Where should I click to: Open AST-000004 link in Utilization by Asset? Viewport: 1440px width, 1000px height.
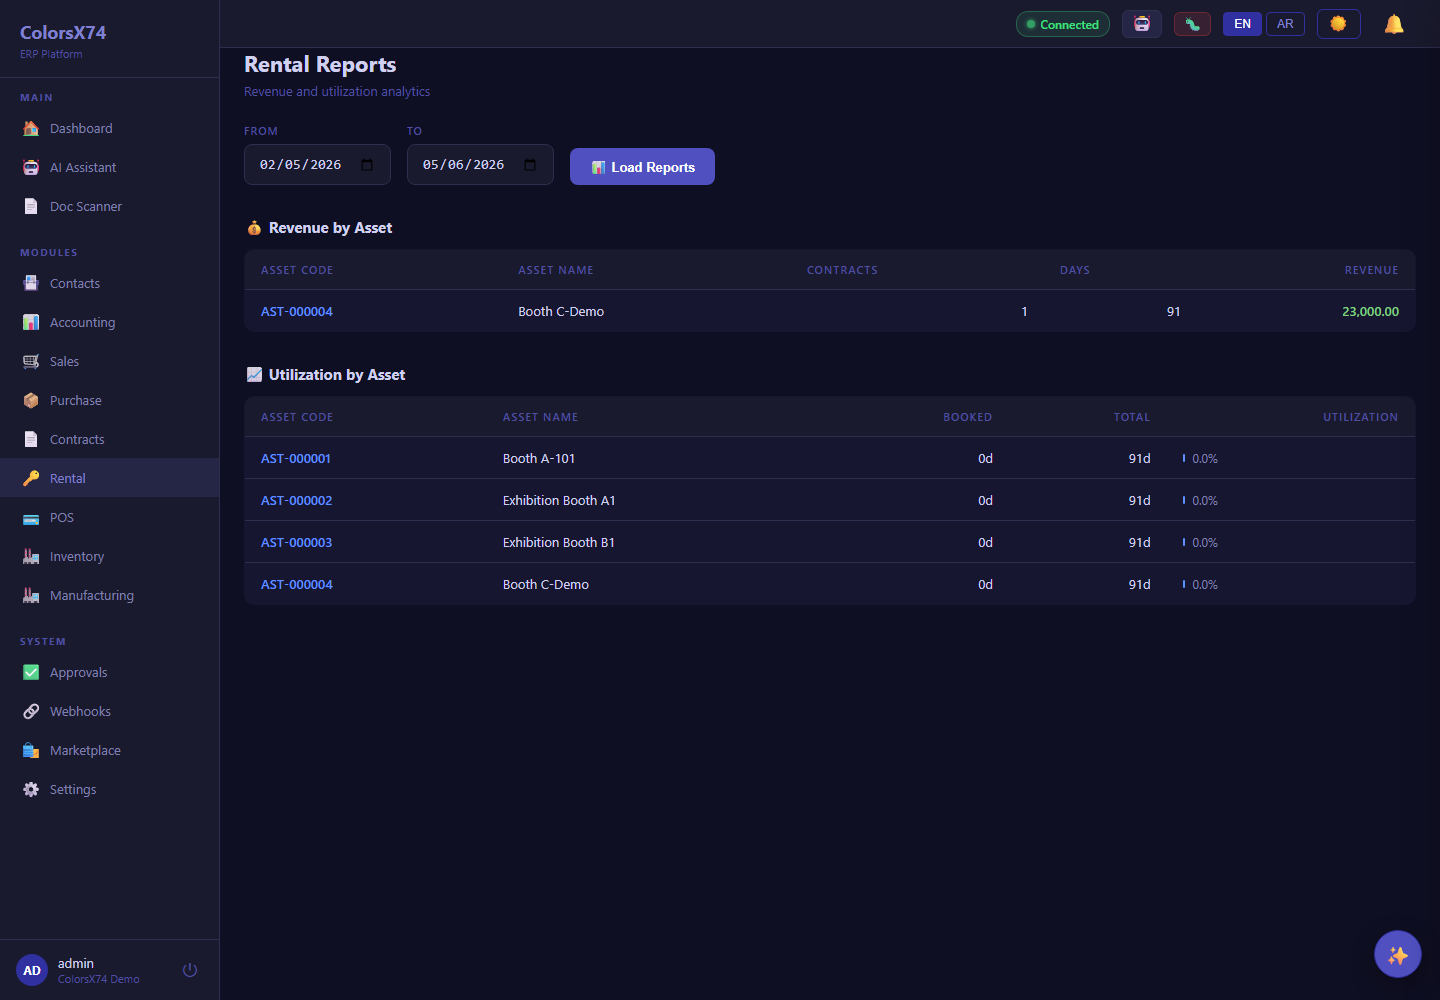click(x=297, y=585)
